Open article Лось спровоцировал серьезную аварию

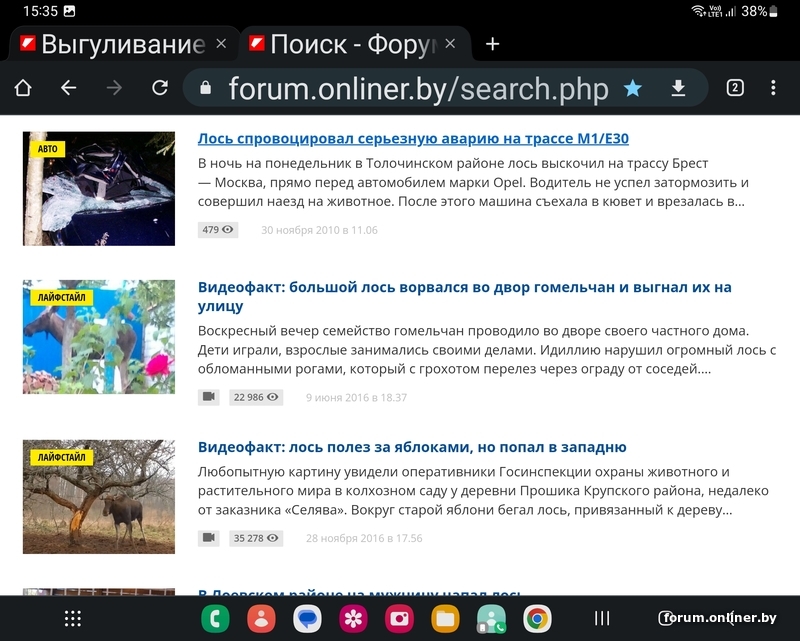pyautogui.click(x=413, y=138)
